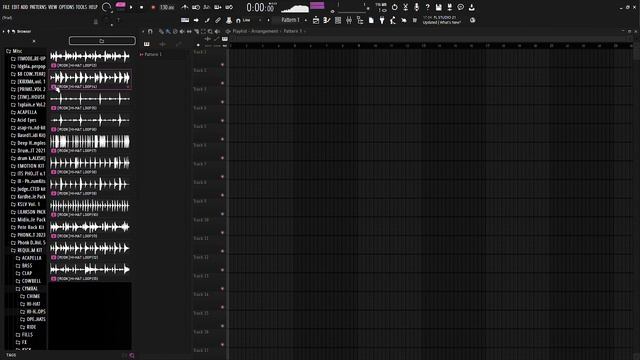Open the BASS subfolder
640x360 pixels.
click(x=24, y=266)
